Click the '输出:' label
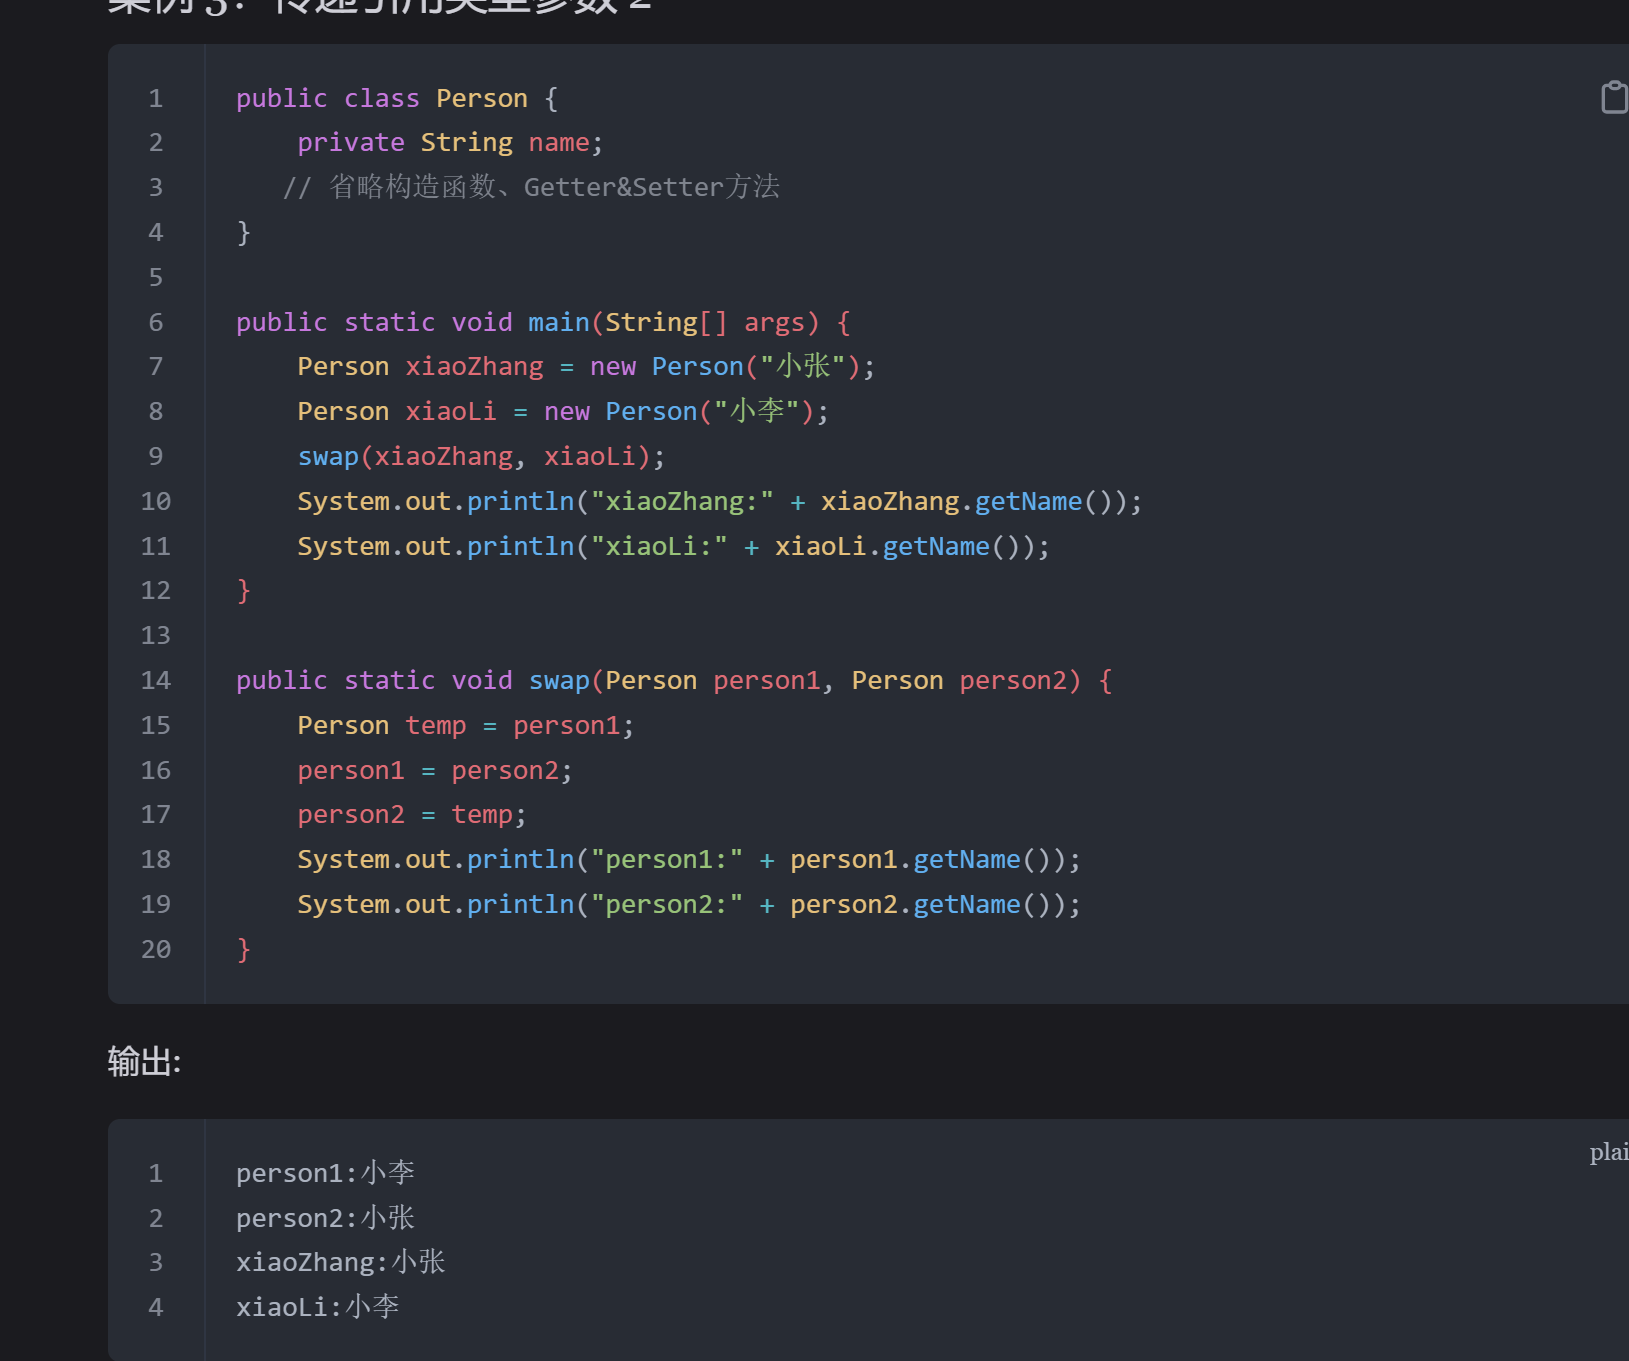Viewport: 1629px width, 1361px height. click(144, 1061)
